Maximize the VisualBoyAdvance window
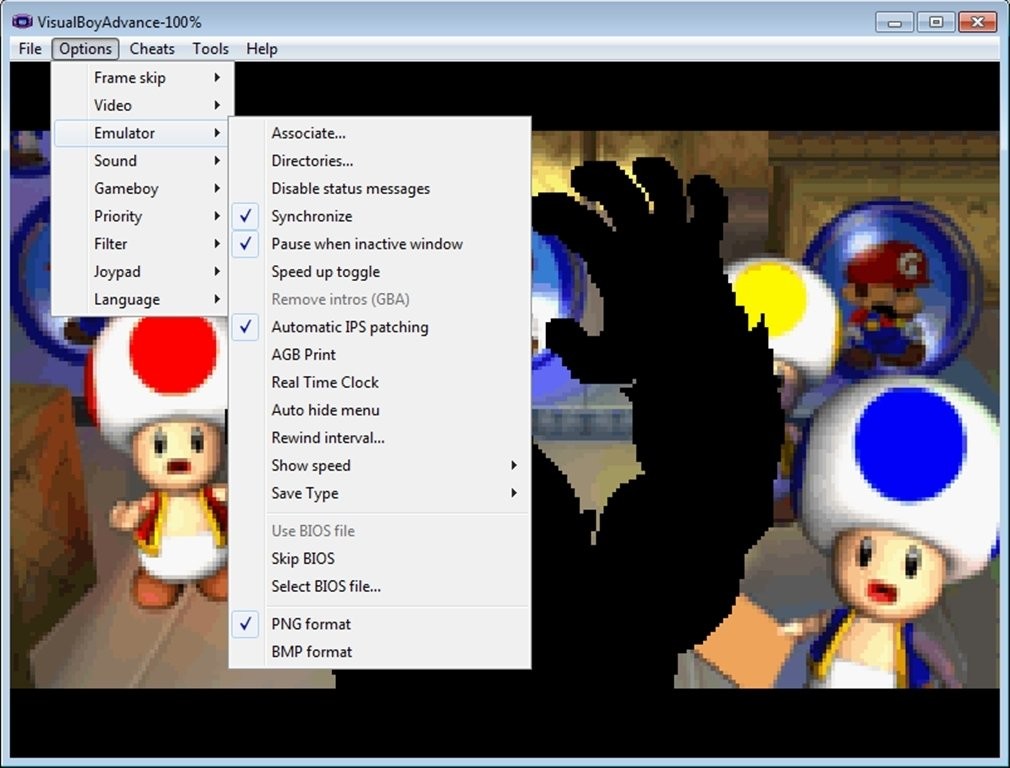1010x768 pixels. tap(936, 22)
